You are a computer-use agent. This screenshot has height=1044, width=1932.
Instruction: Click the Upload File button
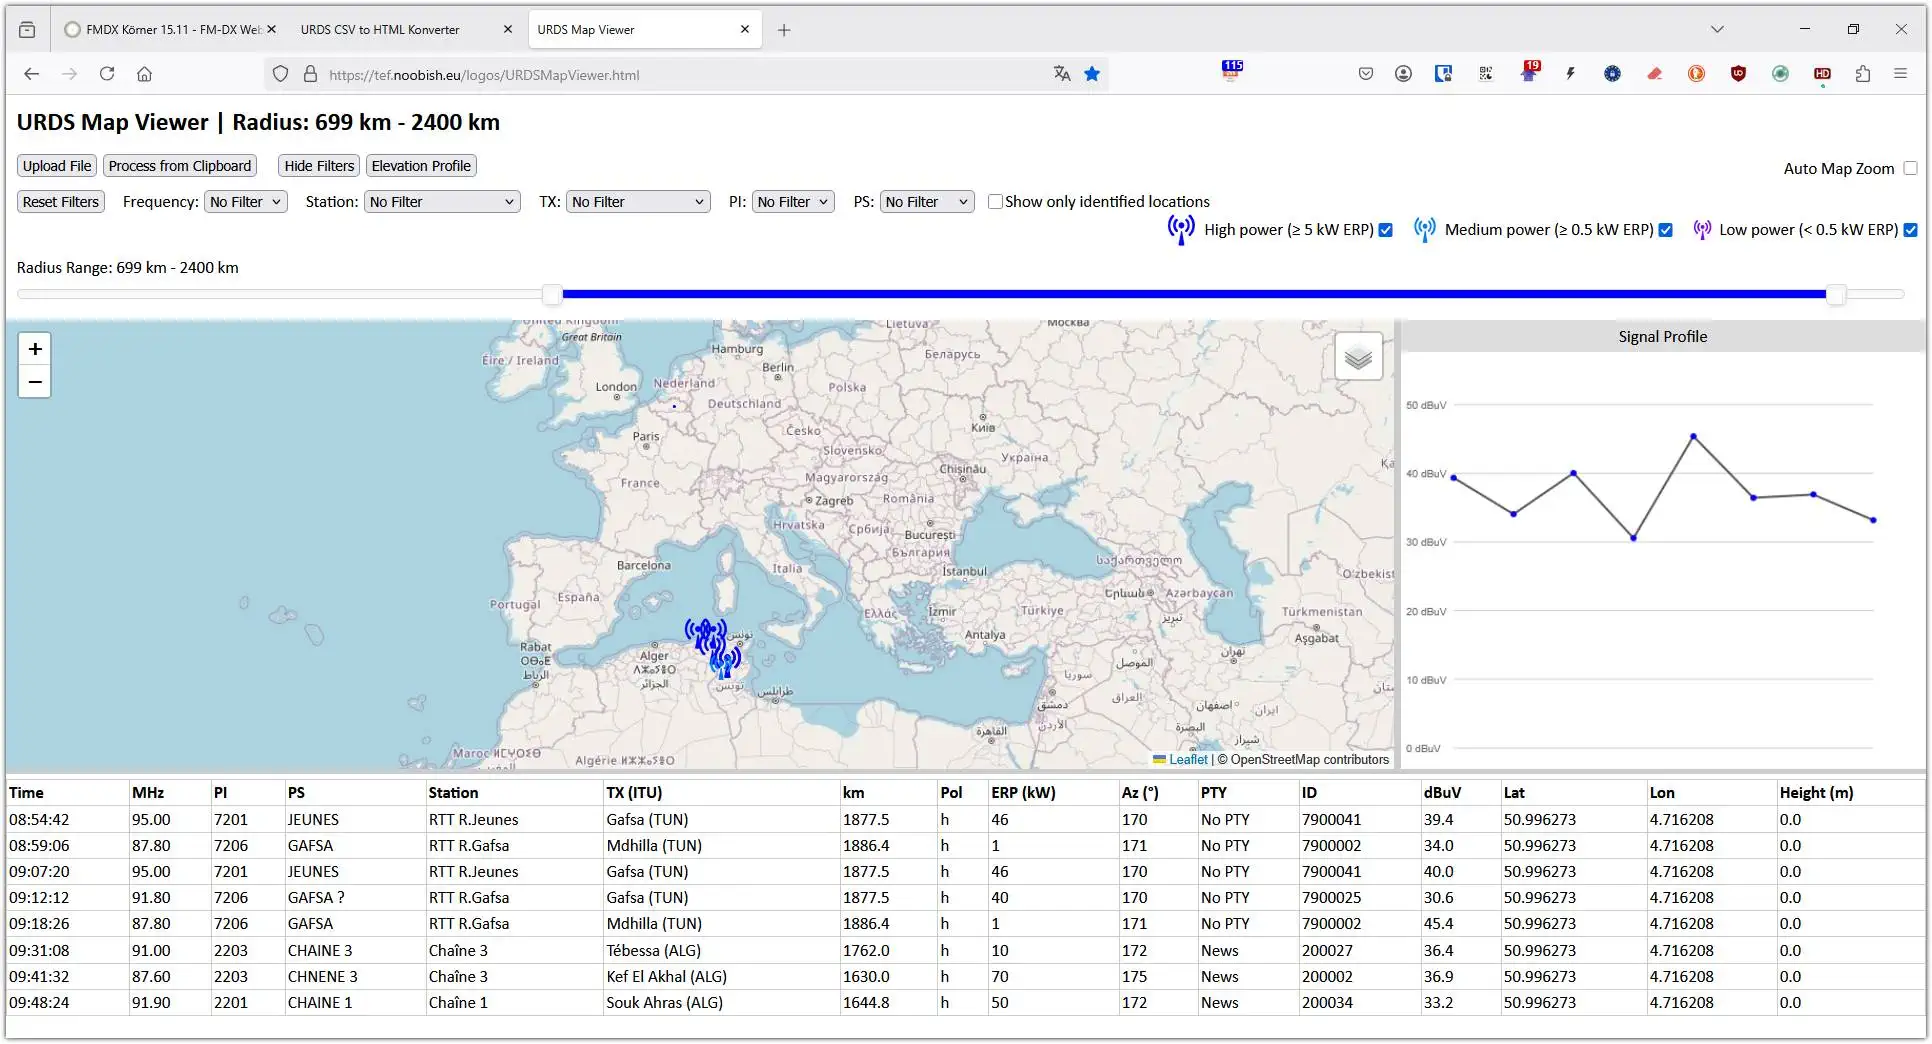57,166
